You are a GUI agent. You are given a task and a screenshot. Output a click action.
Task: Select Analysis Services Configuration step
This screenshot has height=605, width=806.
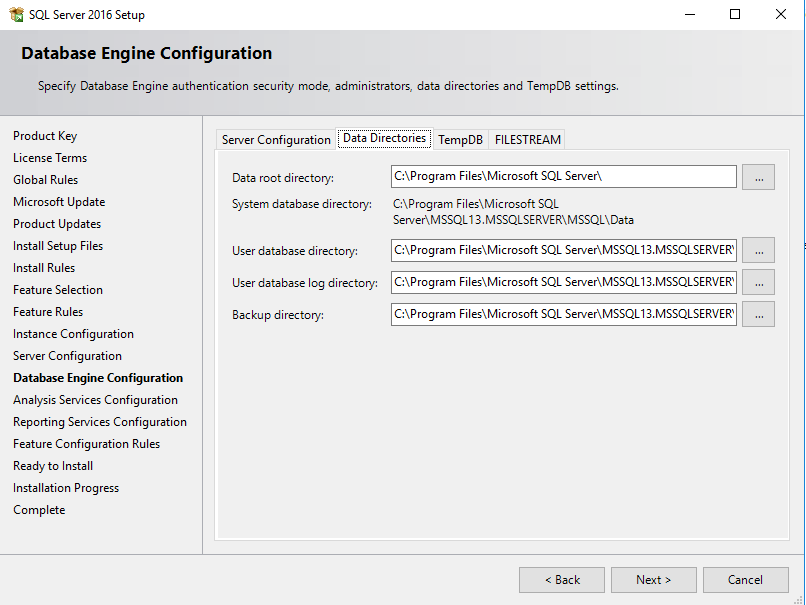pos(96,400)
